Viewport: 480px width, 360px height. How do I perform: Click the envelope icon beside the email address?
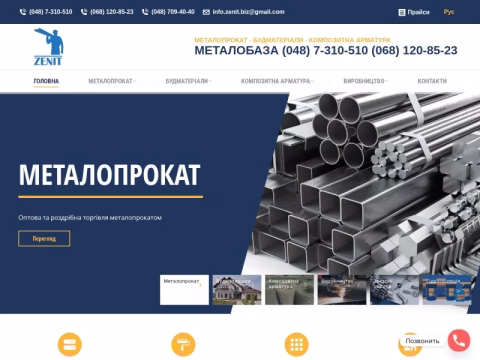pyautogui.click(x=206, y=12)
